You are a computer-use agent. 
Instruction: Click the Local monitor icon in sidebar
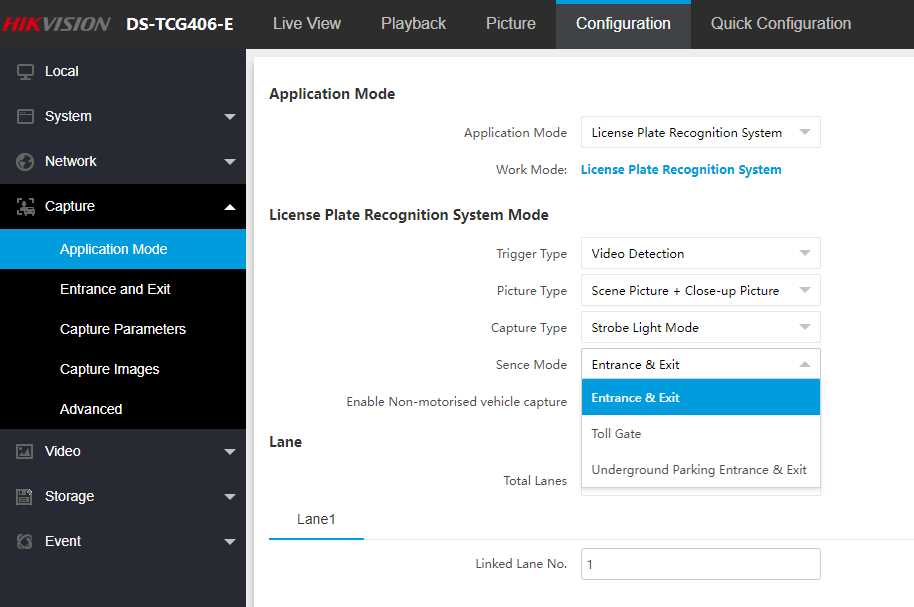click(25, 72)
